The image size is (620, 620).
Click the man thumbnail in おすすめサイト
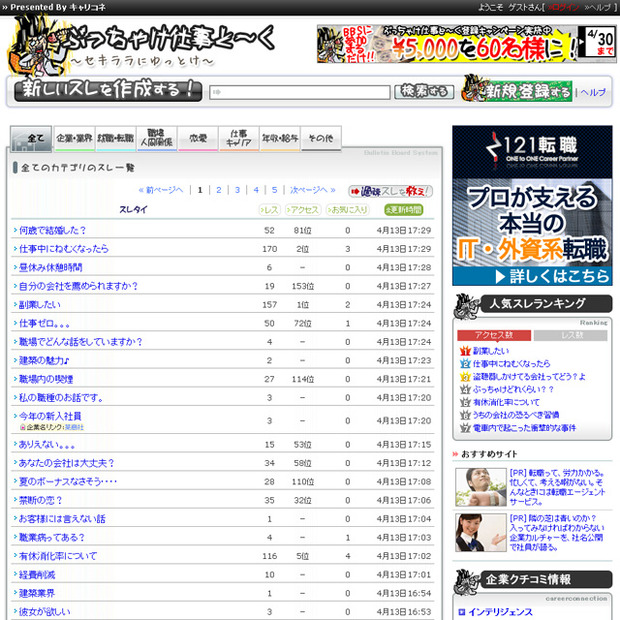coord(481,487)
